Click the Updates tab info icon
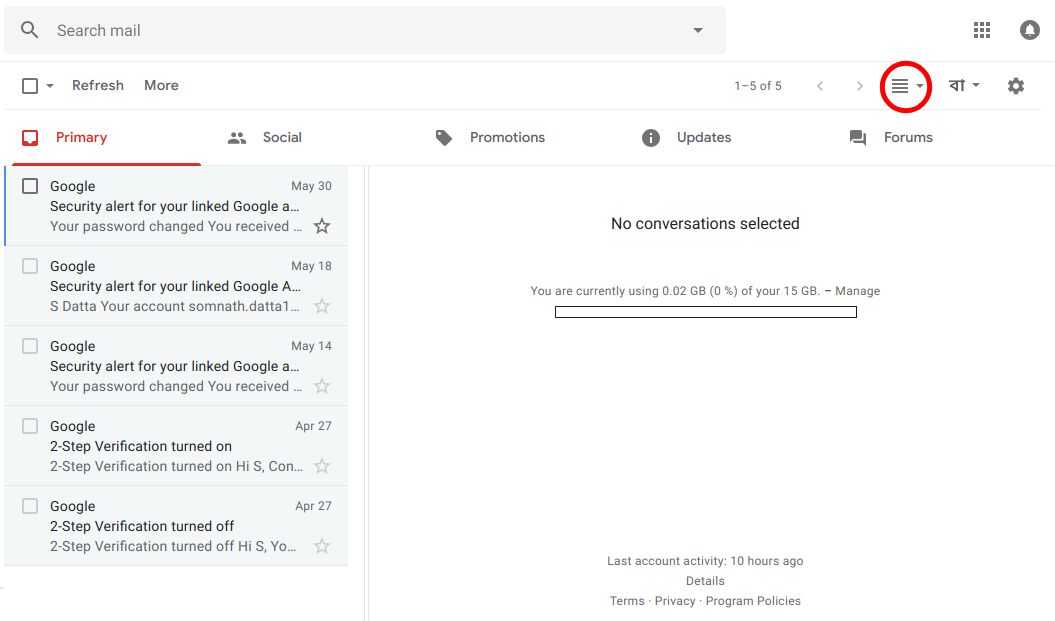This screenshot has width=1055, height=621. (649, 137)
